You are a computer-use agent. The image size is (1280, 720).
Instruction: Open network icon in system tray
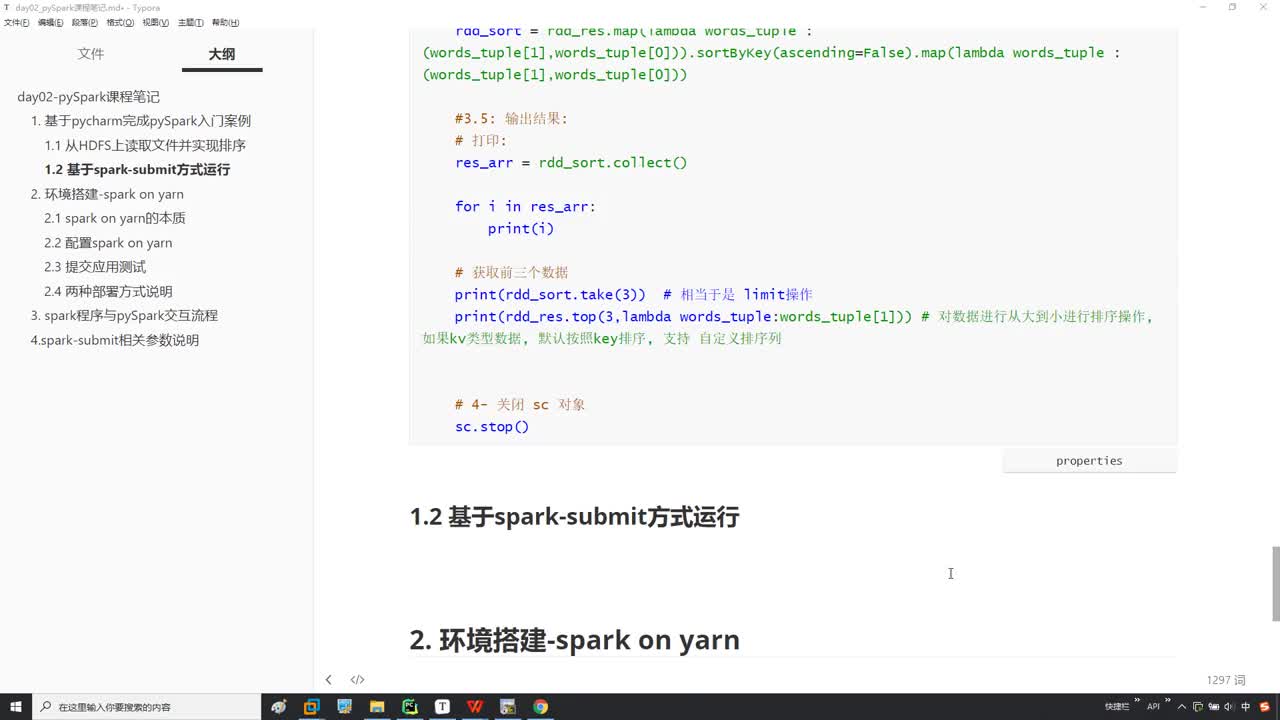1213,707
